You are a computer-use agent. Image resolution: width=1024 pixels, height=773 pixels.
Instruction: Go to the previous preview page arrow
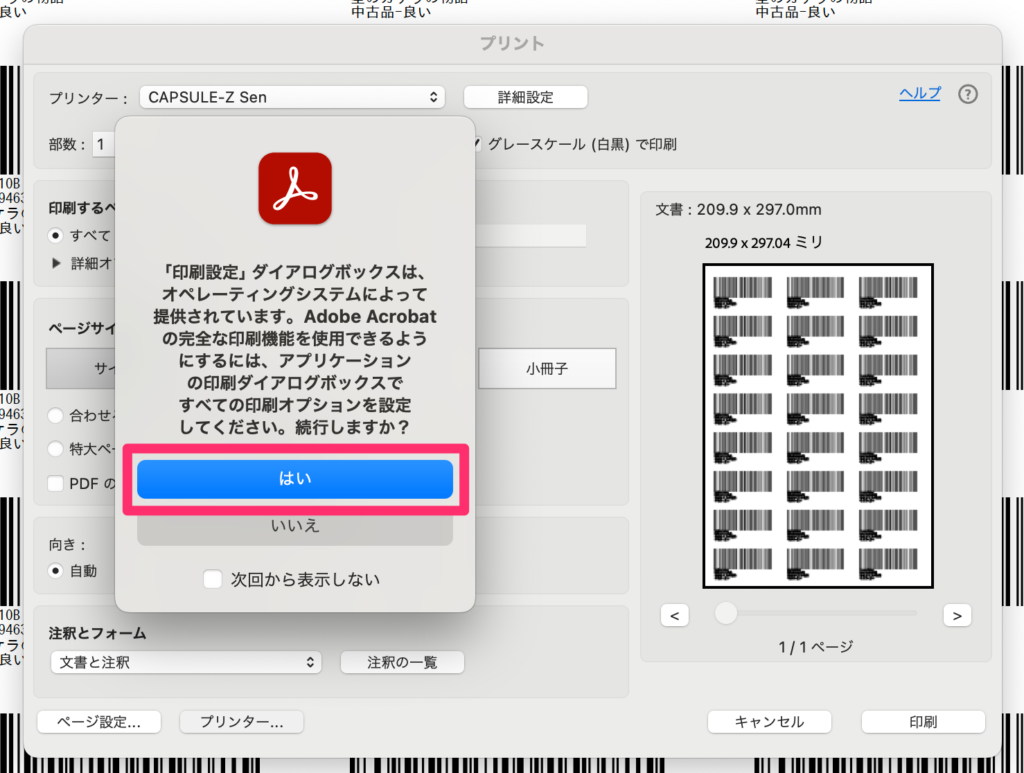point(675,616)
